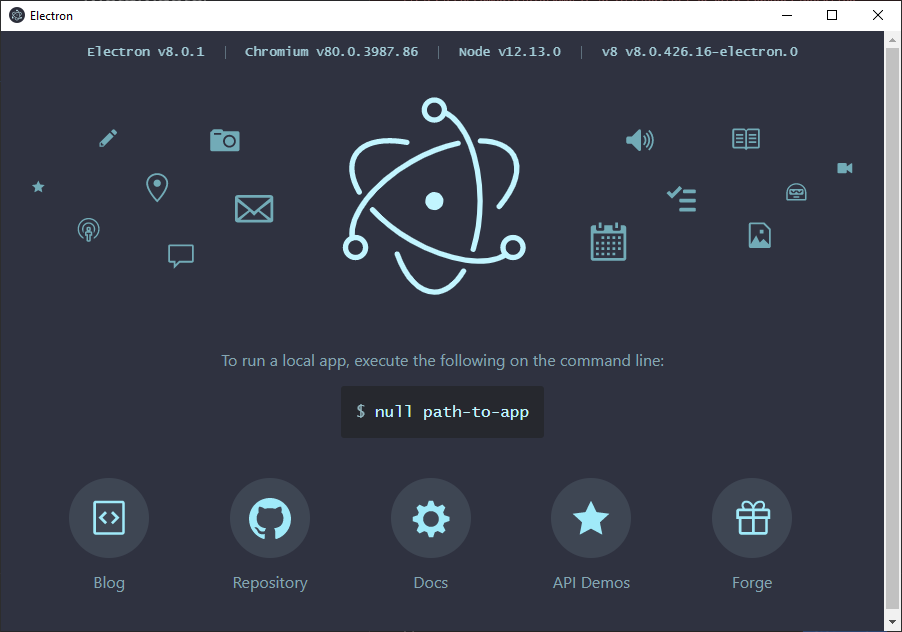902x632 pixels.
Task: Follow the Forge link label
Action: (752, 583)
